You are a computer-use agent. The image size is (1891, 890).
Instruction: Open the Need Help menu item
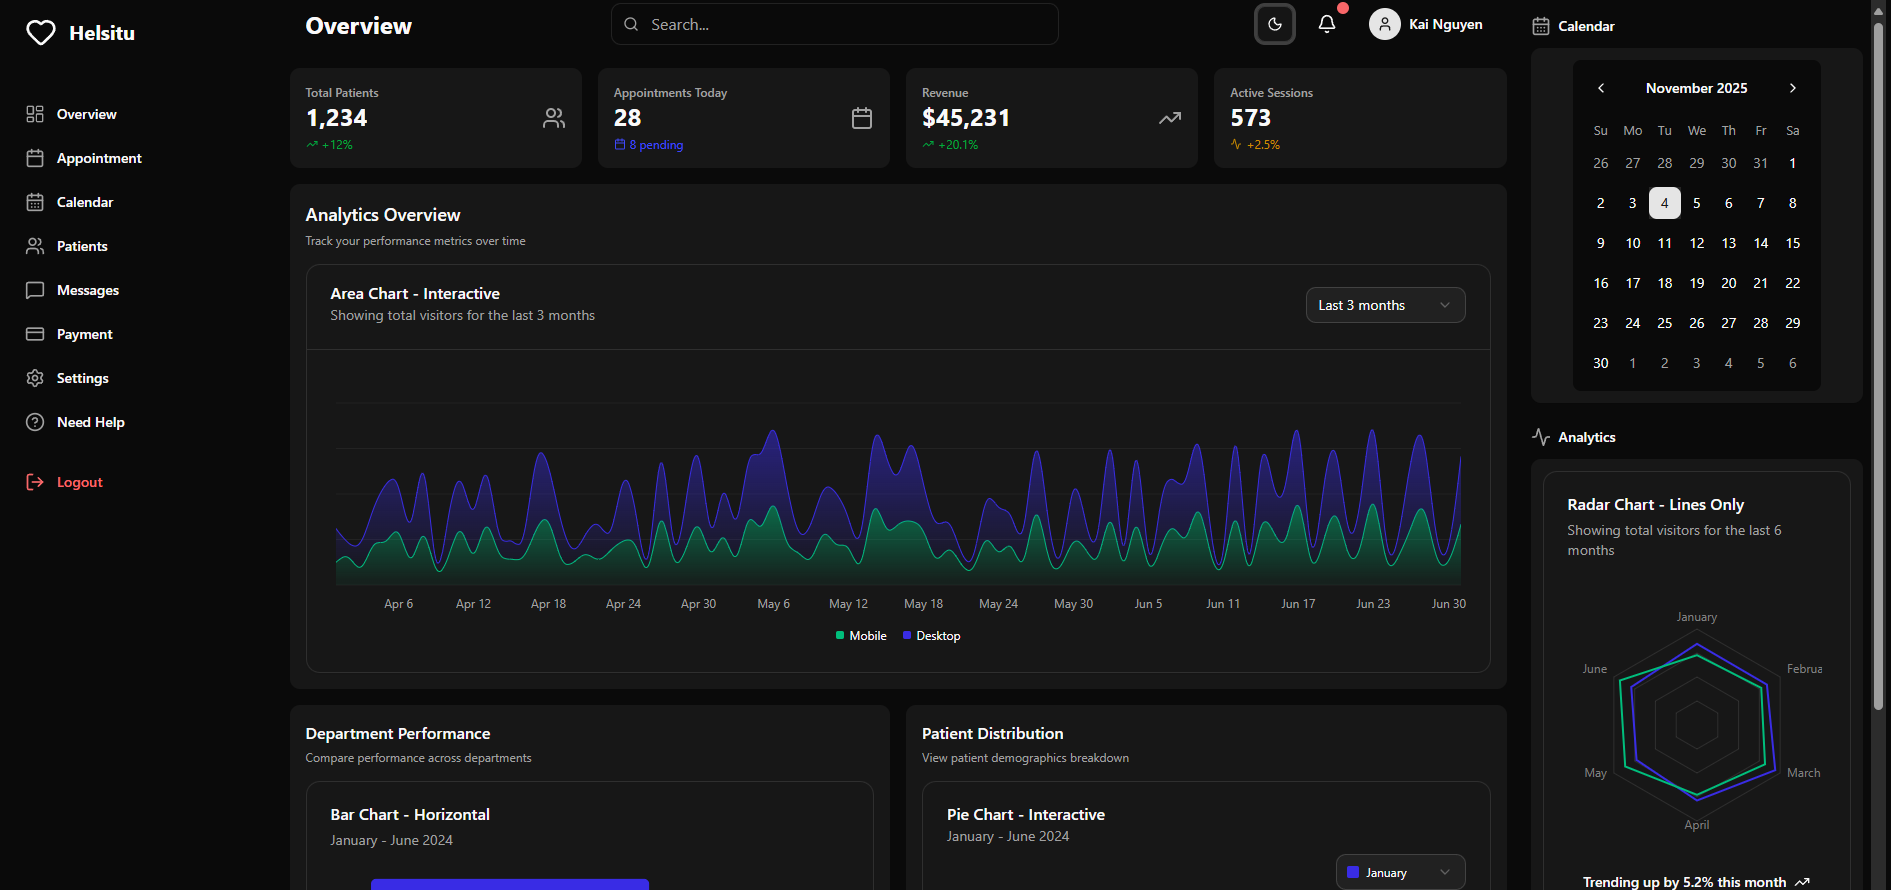click(x=91, y=422)
